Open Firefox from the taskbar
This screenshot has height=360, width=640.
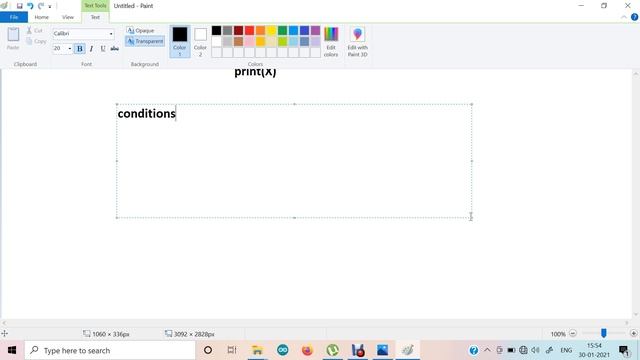point(307,350)
